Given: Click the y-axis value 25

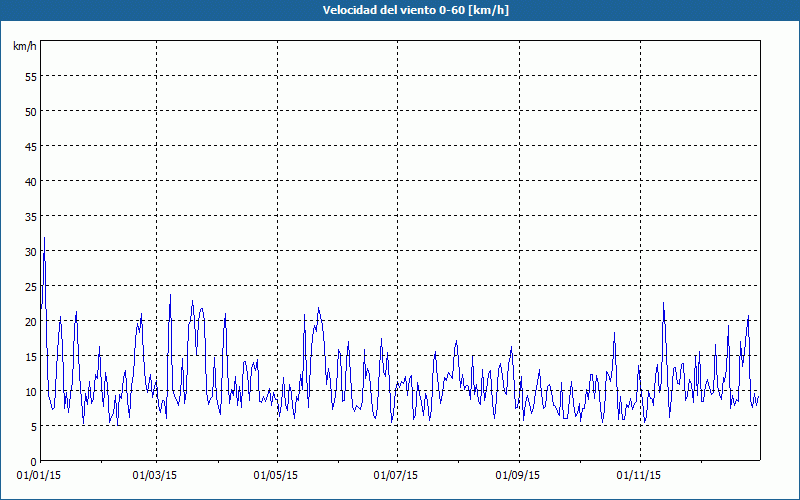Looking at the screenshot, I should click(x=31, y=286).
